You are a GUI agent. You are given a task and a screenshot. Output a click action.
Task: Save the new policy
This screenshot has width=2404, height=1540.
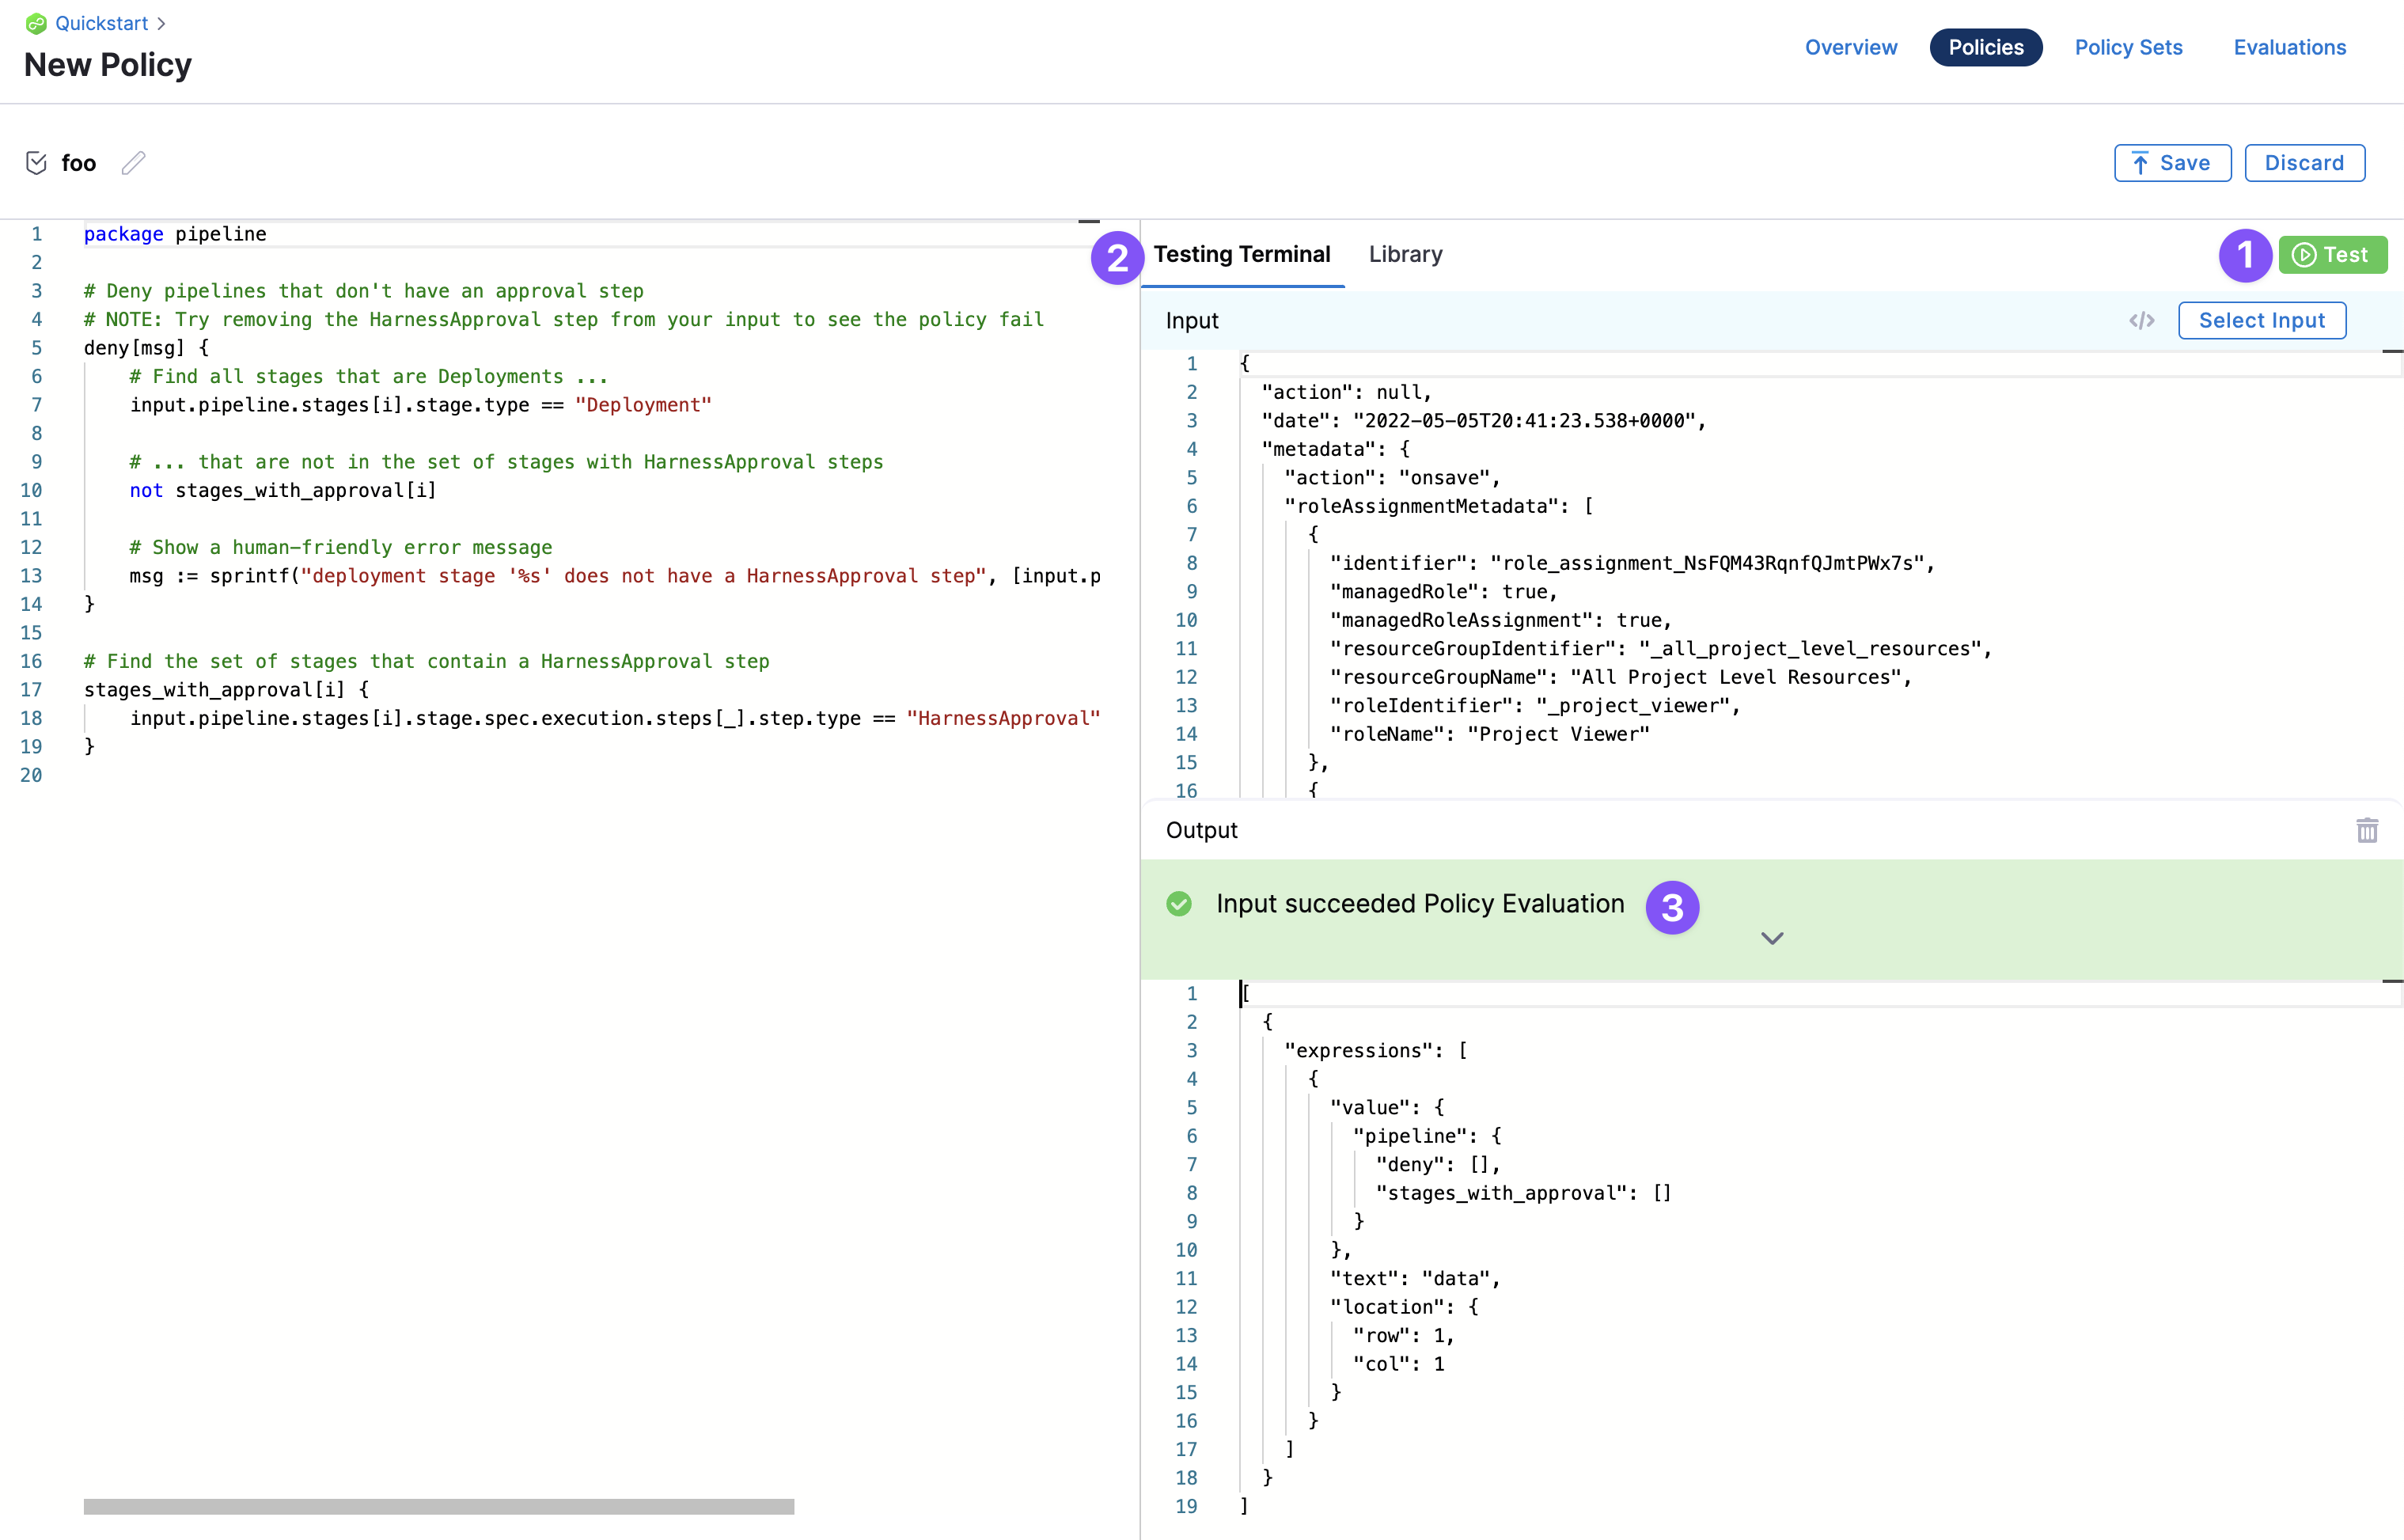[2171, 163]
